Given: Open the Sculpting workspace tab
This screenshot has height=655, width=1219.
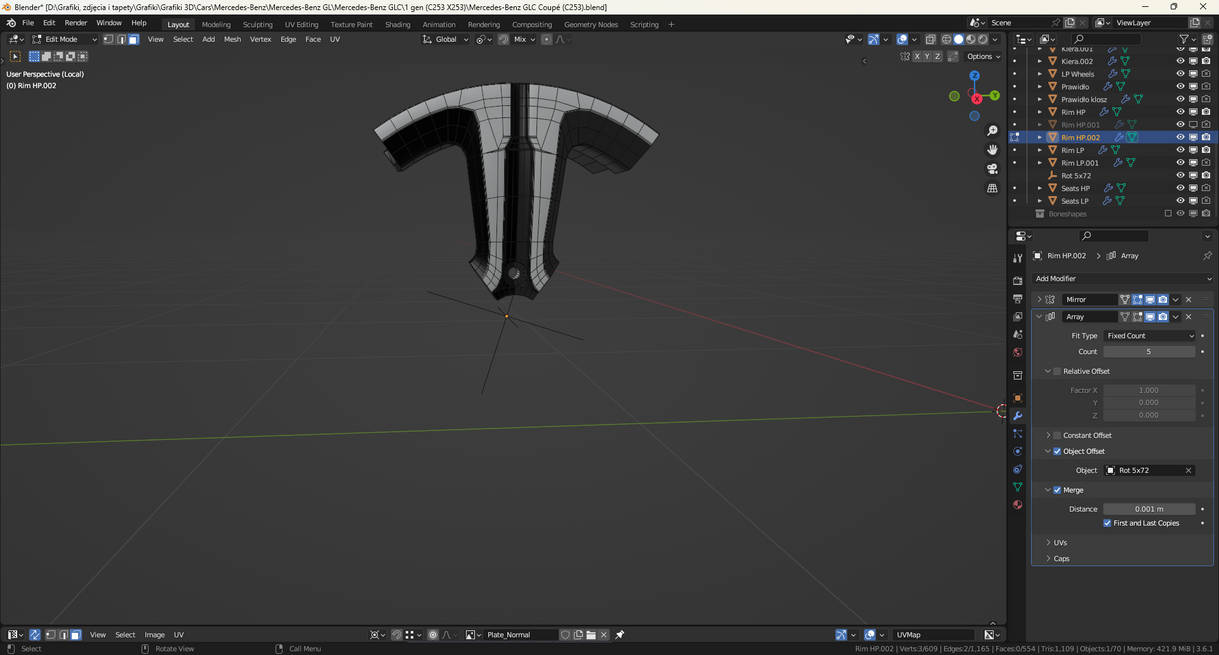Looking at the screenshot, I should (257, 24).
